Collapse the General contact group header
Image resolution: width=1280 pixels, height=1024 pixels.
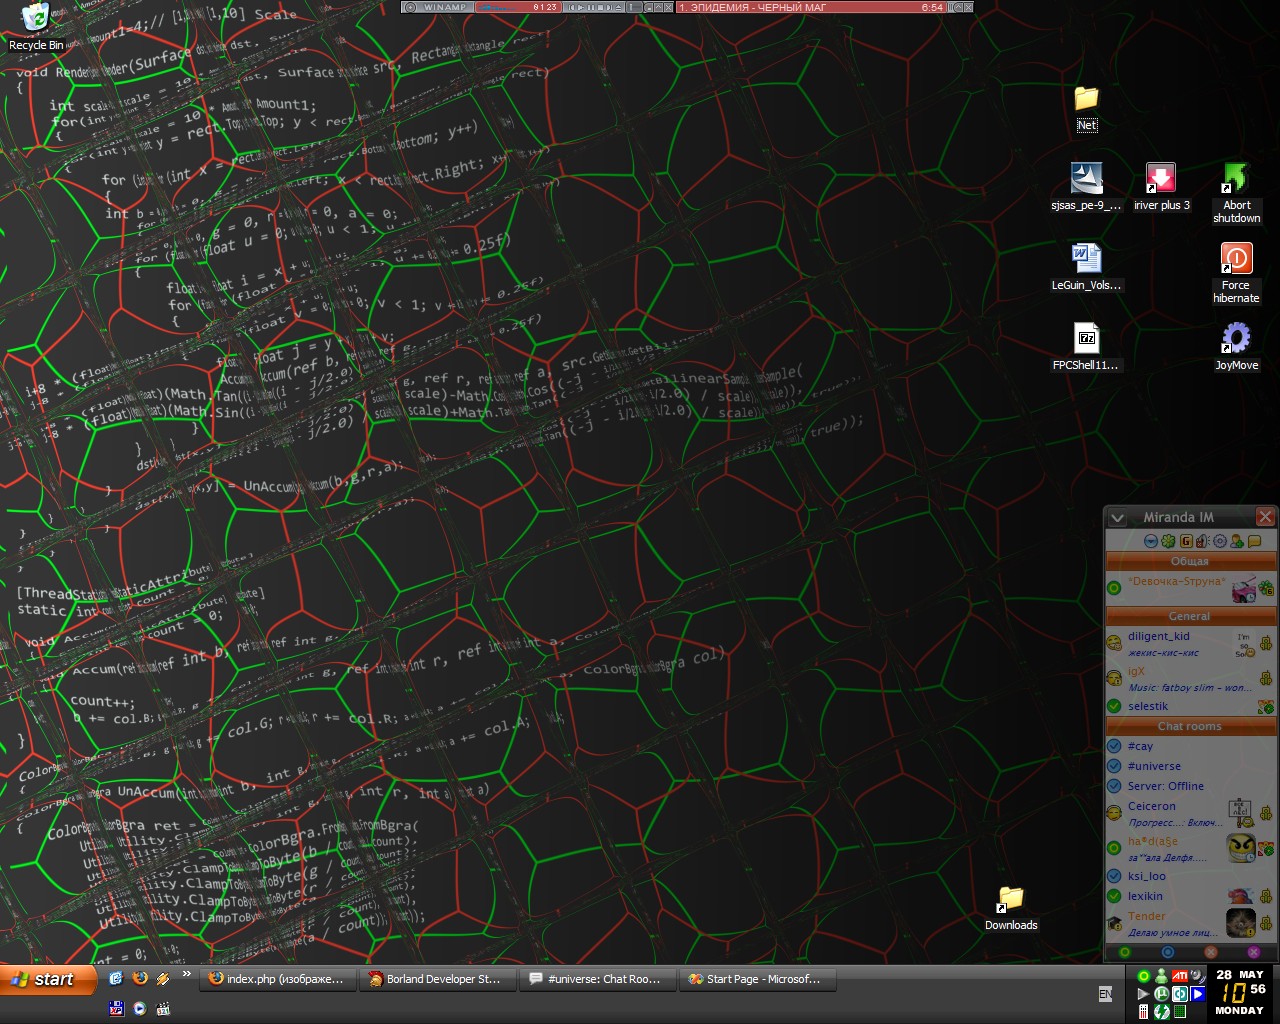[1189, 616]
